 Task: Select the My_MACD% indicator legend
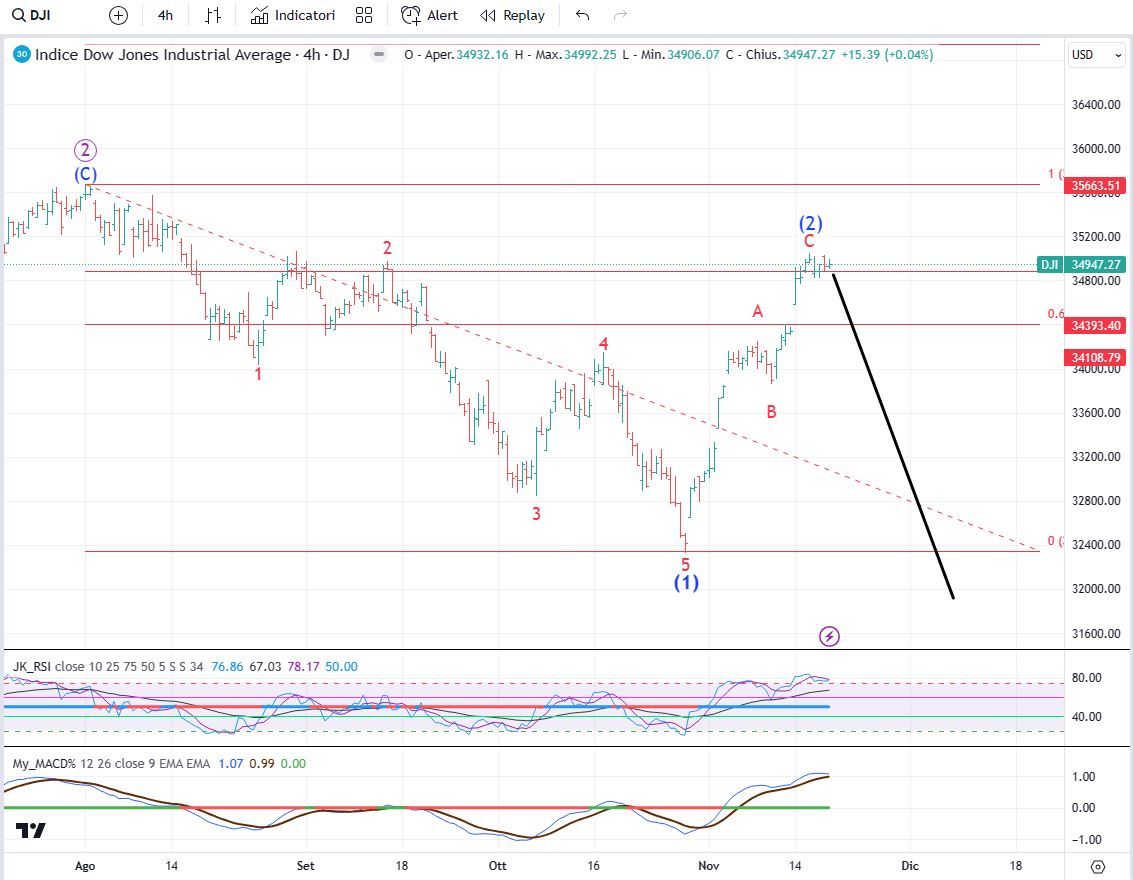[x=111, y=764]
